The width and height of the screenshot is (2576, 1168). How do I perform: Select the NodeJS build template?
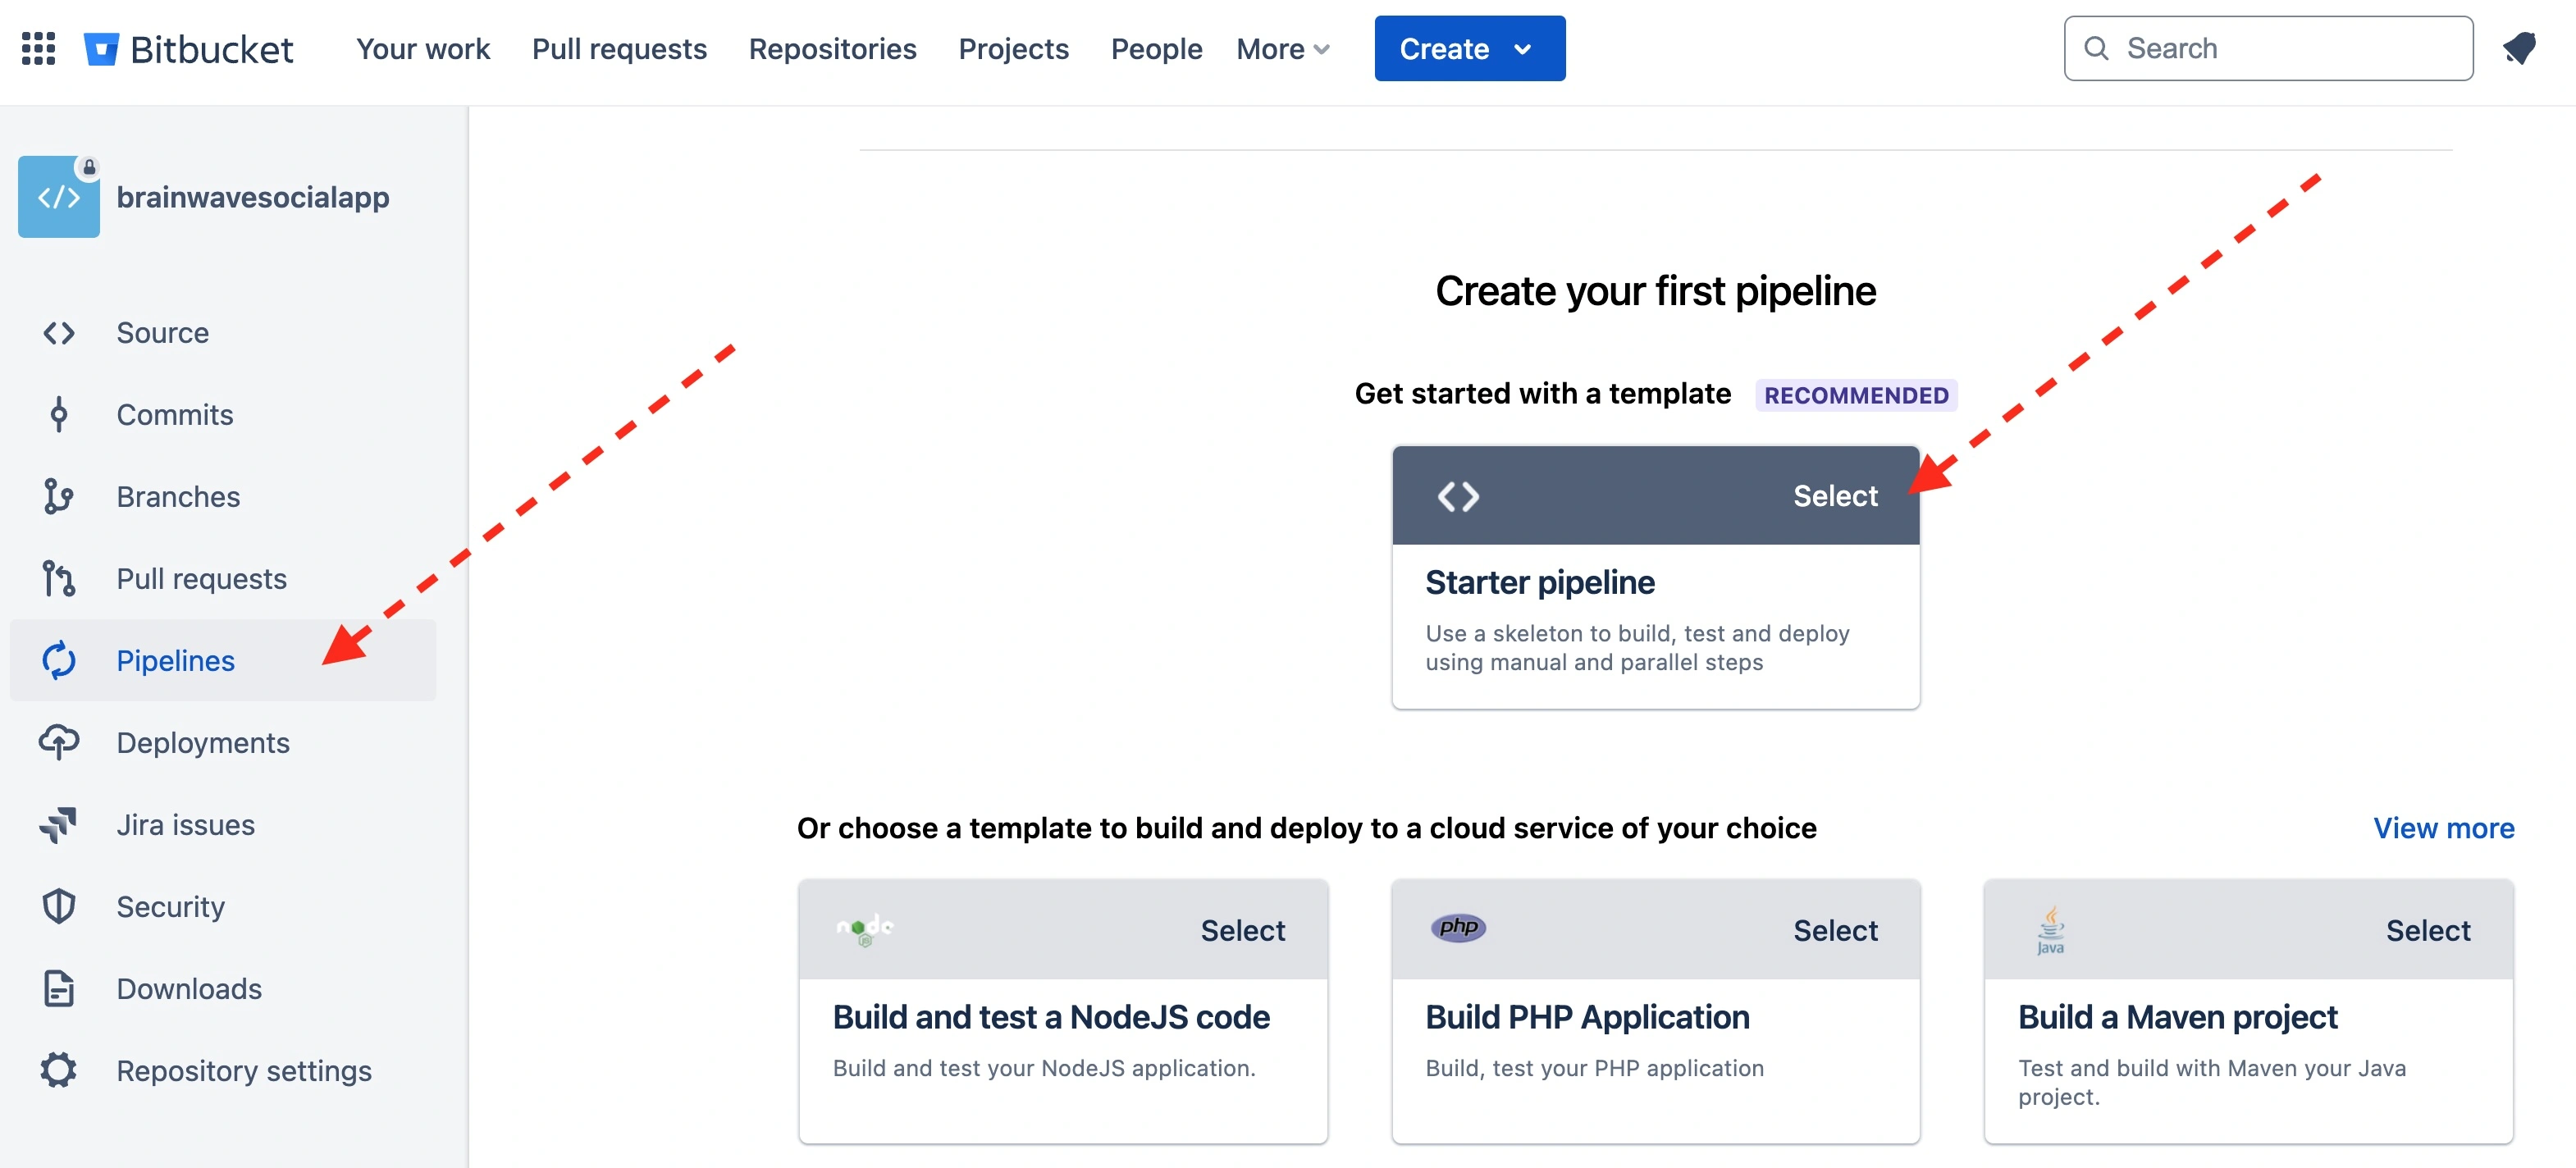pos(1242,931)
